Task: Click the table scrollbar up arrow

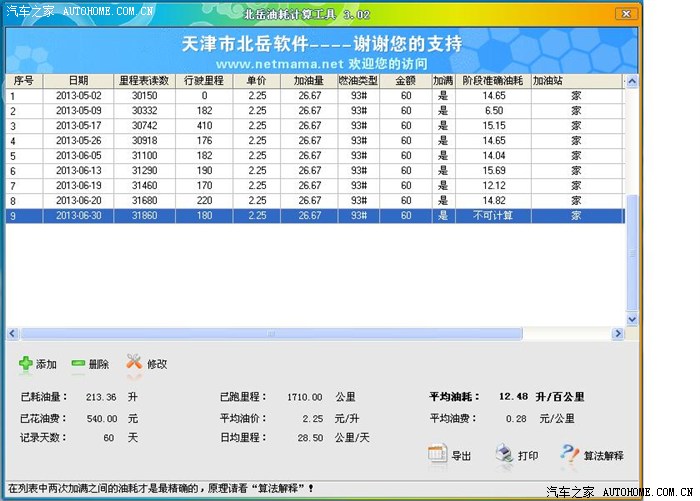Action: point(632,80)
